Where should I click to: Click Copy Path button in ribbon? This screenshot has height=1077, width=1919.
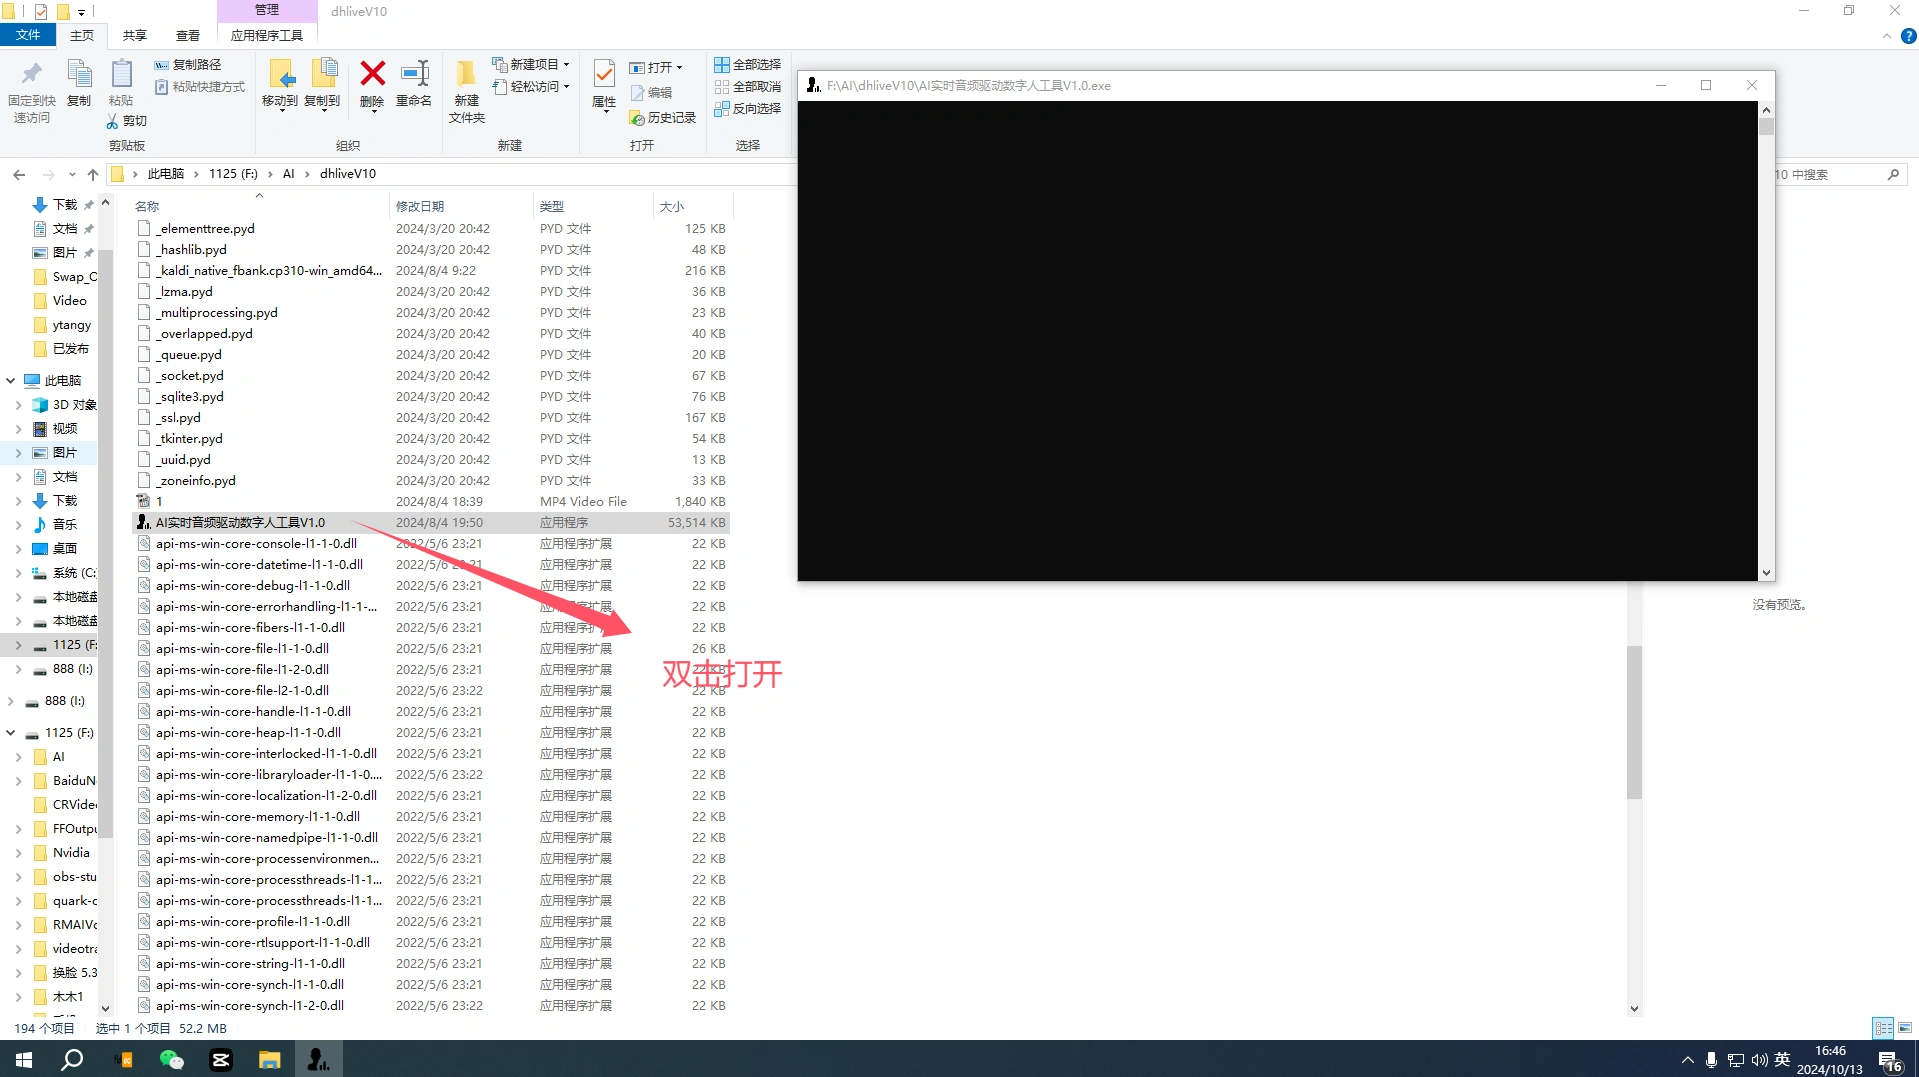pos(188,64)
